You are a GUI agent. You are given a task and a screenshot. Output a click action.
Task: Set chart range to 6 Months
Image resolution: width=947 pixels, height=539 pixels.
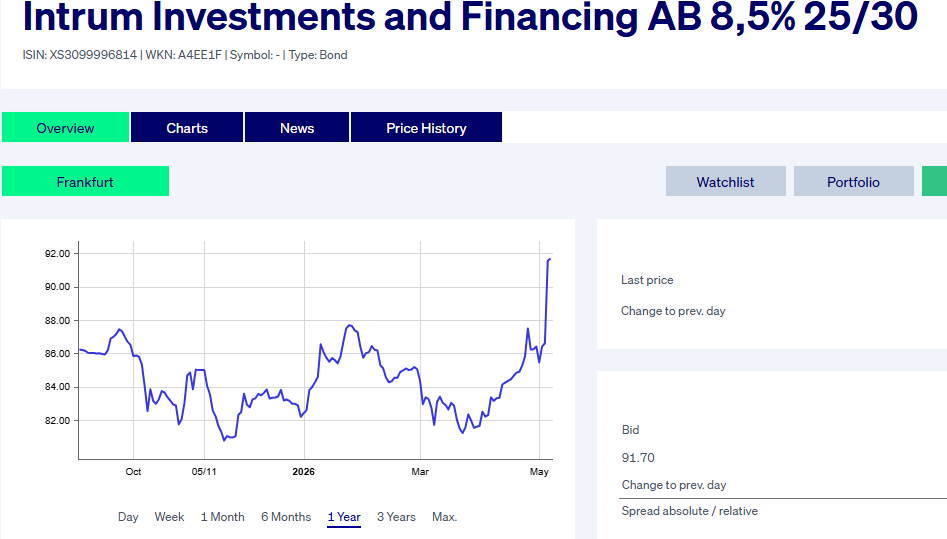(x=286, y=517)
